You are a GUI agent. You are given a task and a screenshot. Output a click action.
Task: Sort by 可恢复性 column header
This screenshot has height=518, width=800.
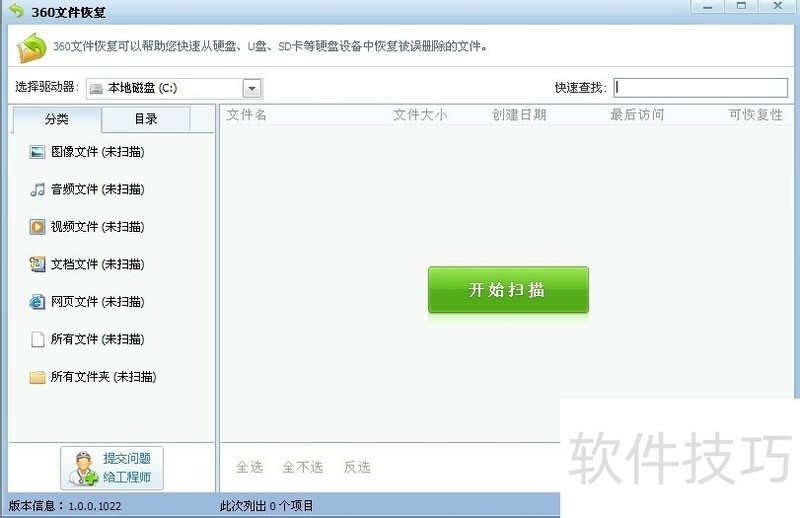756,115
